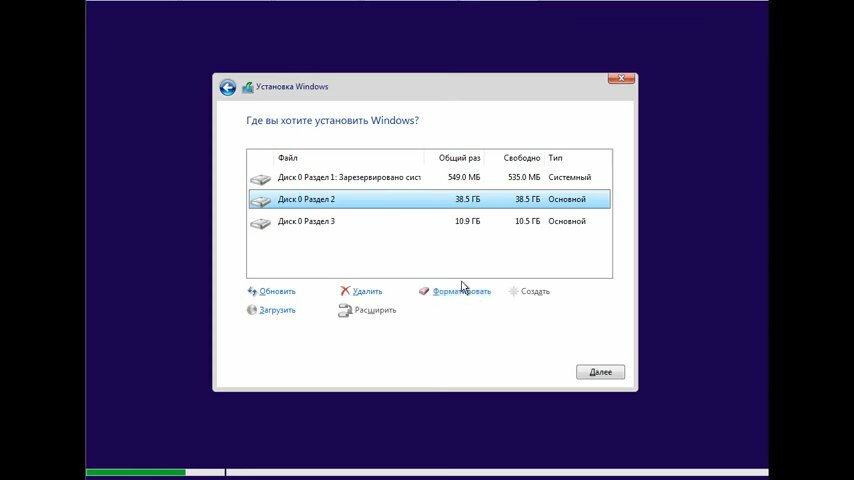This screenshot has height=480, width=854.
Task: Select the row Диск 0 Раздел 2
Action: coord(429,199)
